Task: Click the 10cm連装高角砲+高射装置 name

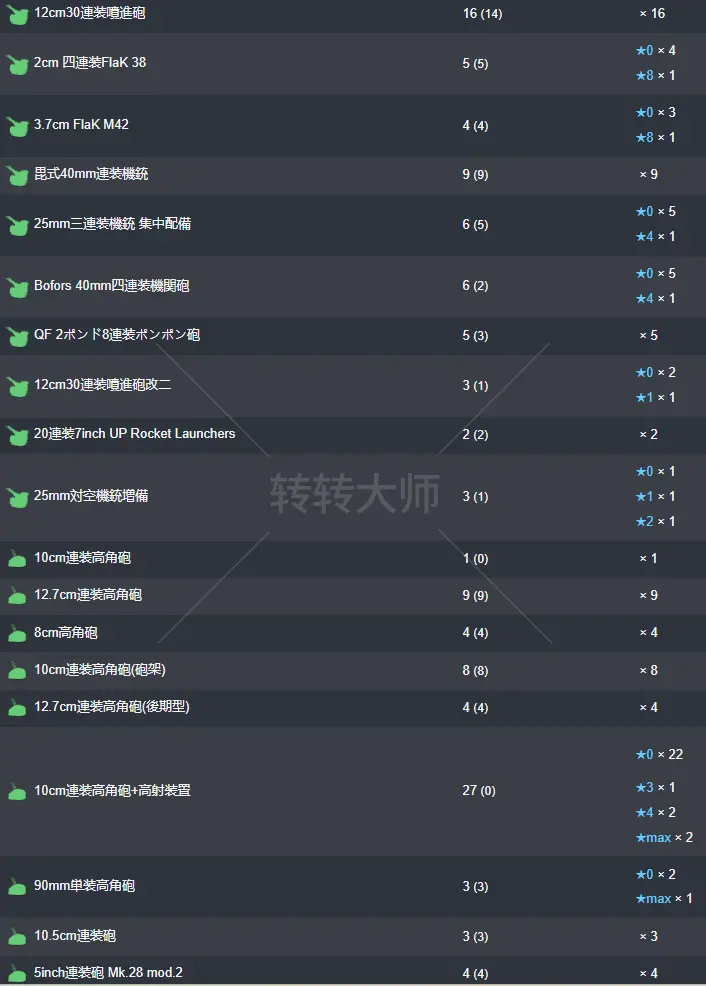Action: [x=112, y=790]
